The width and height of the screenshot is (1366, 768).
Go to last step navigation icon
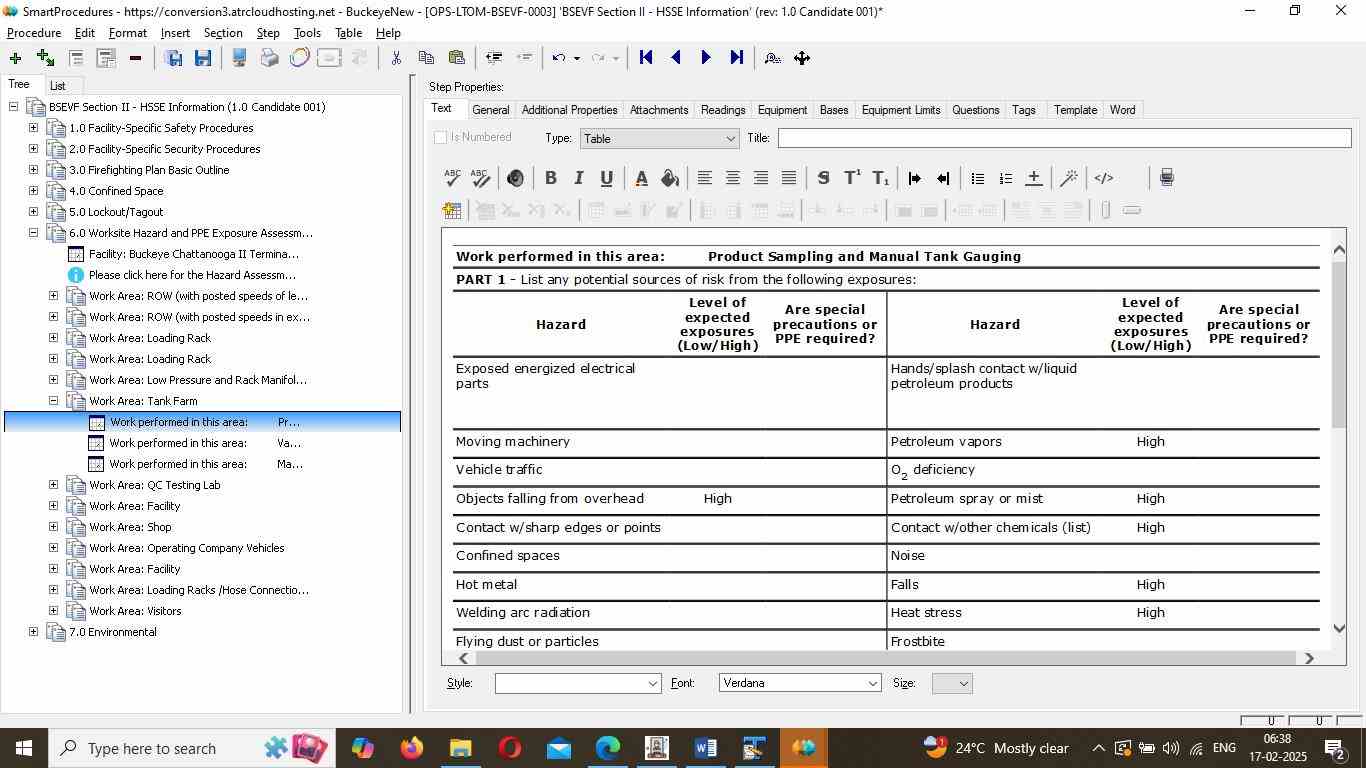pyautogui.click(x=737, y=58)
